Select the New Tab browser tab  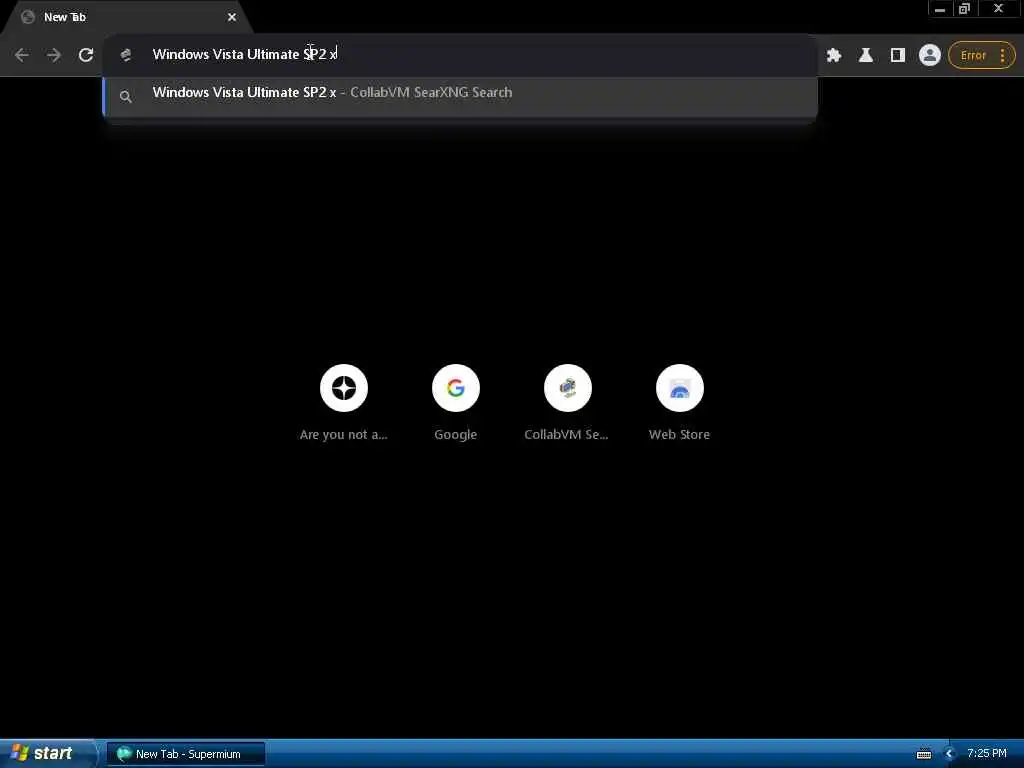tap(127, 17)
